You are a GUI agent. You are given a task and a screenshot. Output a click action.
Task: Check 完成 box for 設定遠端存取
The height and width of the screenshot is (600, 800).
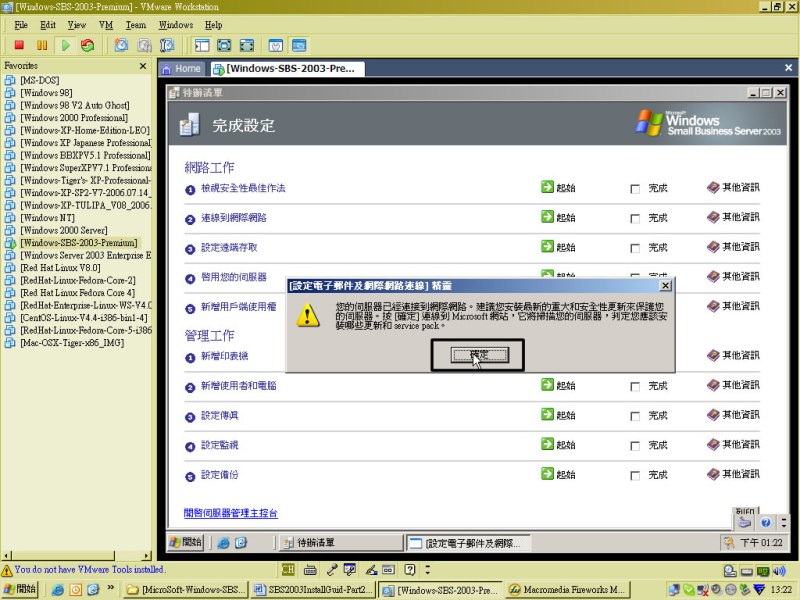[635, 248]
